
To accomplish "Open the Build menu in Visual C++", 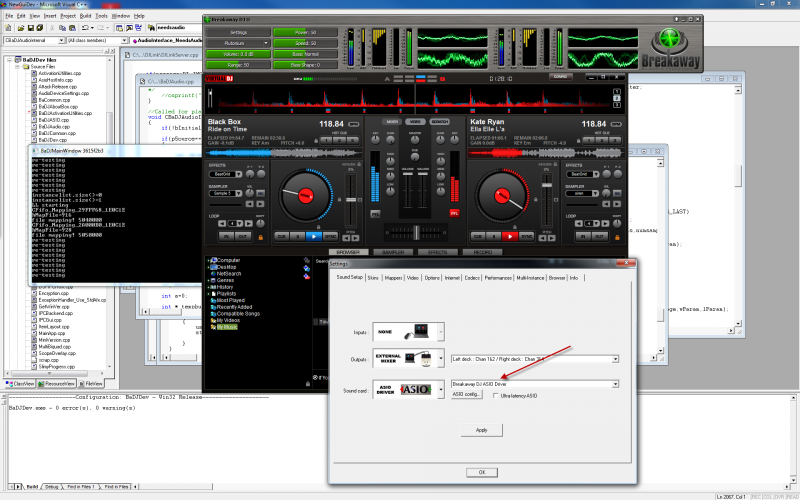I will [85, 16].
